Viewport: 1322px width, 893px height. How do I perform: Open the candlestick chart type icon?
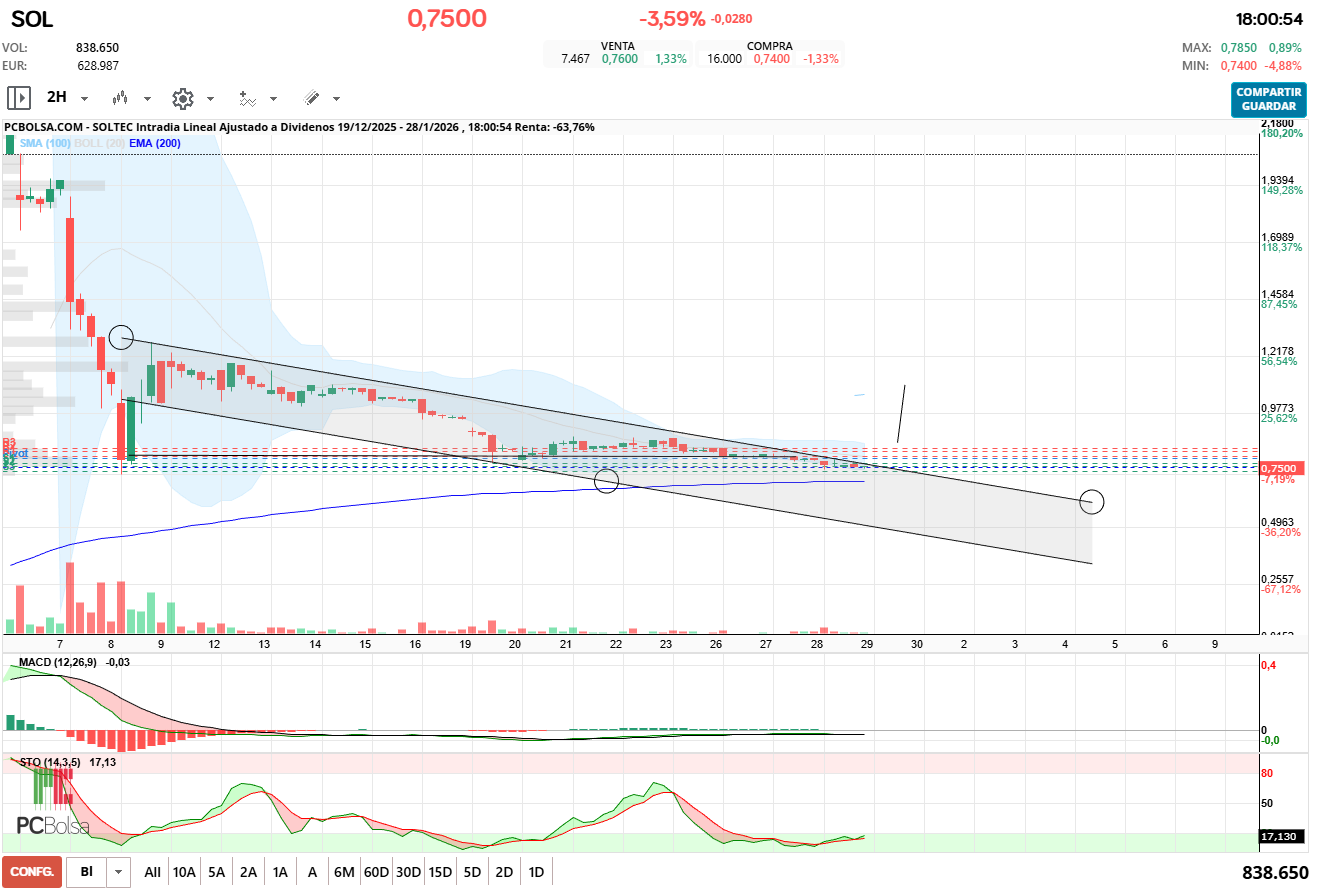tap(121, 98)
